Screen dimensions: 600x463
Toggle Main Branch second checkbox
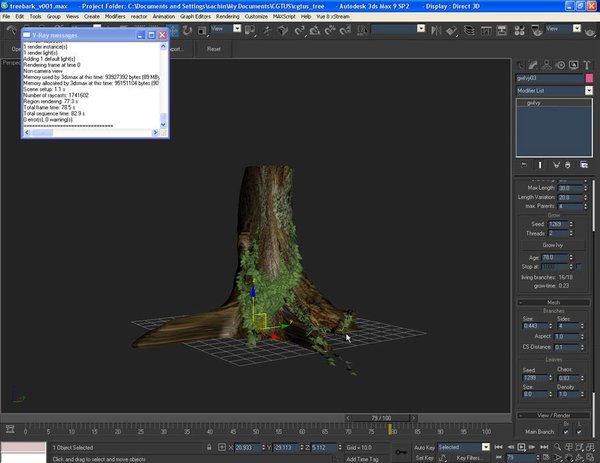click(581, 430)
